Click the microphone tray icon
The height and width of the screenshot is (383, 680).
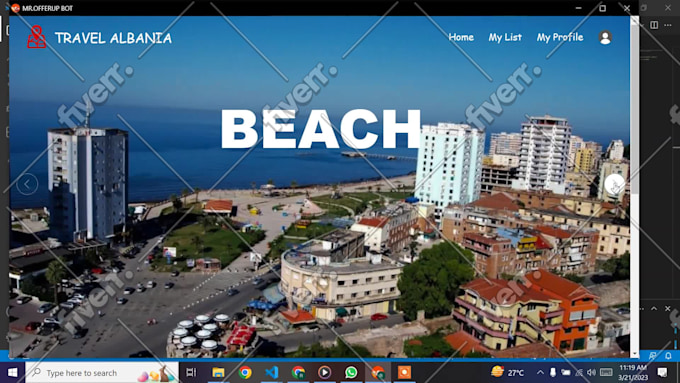(x=553, y=372)
